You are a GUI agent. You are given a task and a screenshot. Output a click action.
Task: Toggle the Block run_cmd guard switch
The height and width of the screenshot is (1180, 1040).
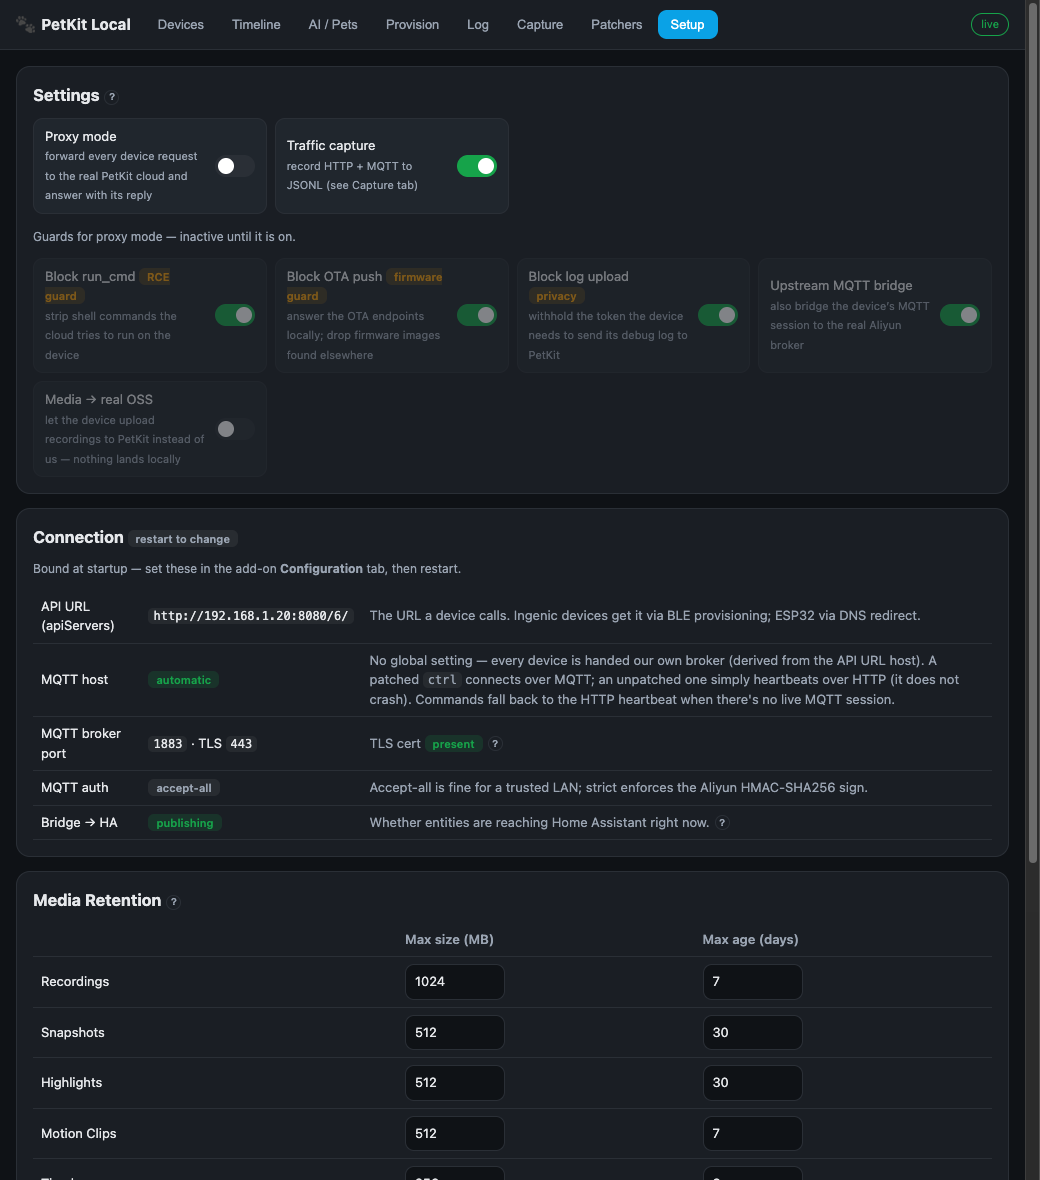tap(235, 315)
